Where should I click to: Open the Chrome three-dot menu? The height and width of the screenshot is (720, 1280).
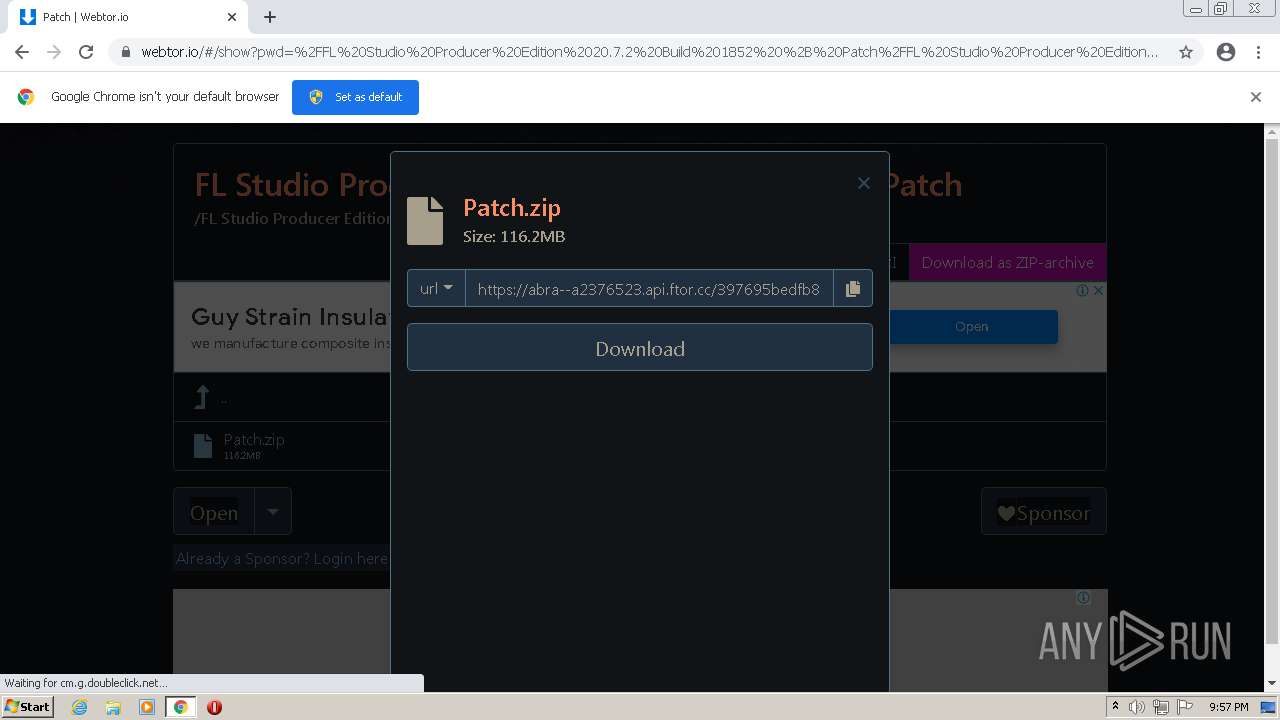pos(1258,52)
